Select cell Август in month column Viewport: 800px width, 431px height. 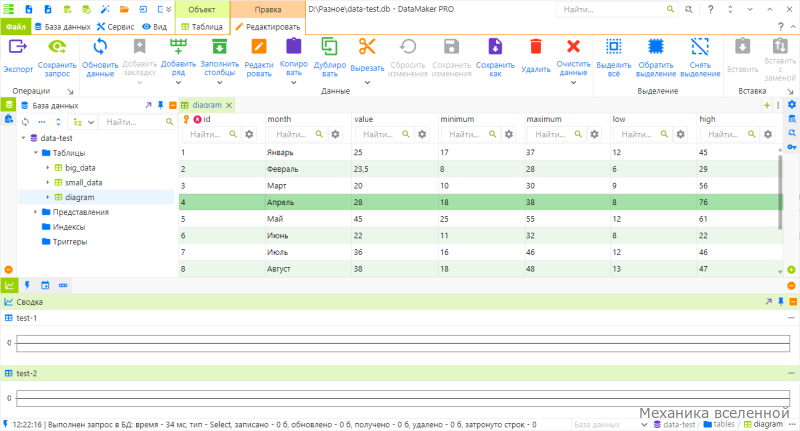click(308, 269)
